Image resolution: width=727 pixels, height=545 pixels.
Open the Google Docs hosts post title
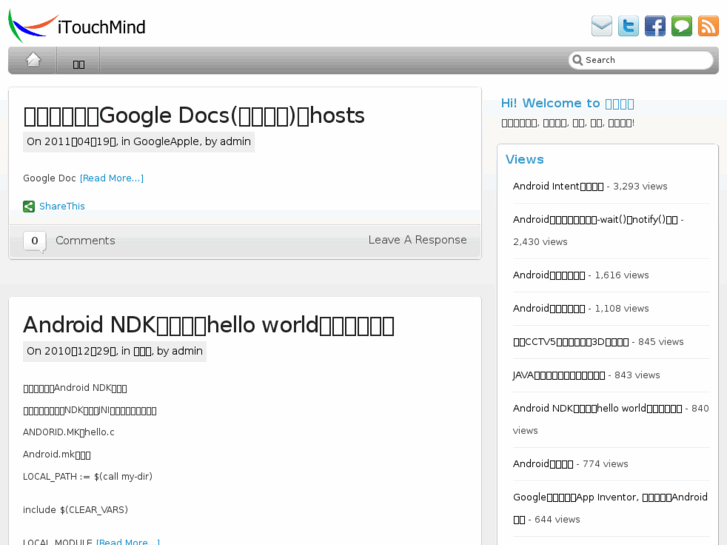coord(193,115)
